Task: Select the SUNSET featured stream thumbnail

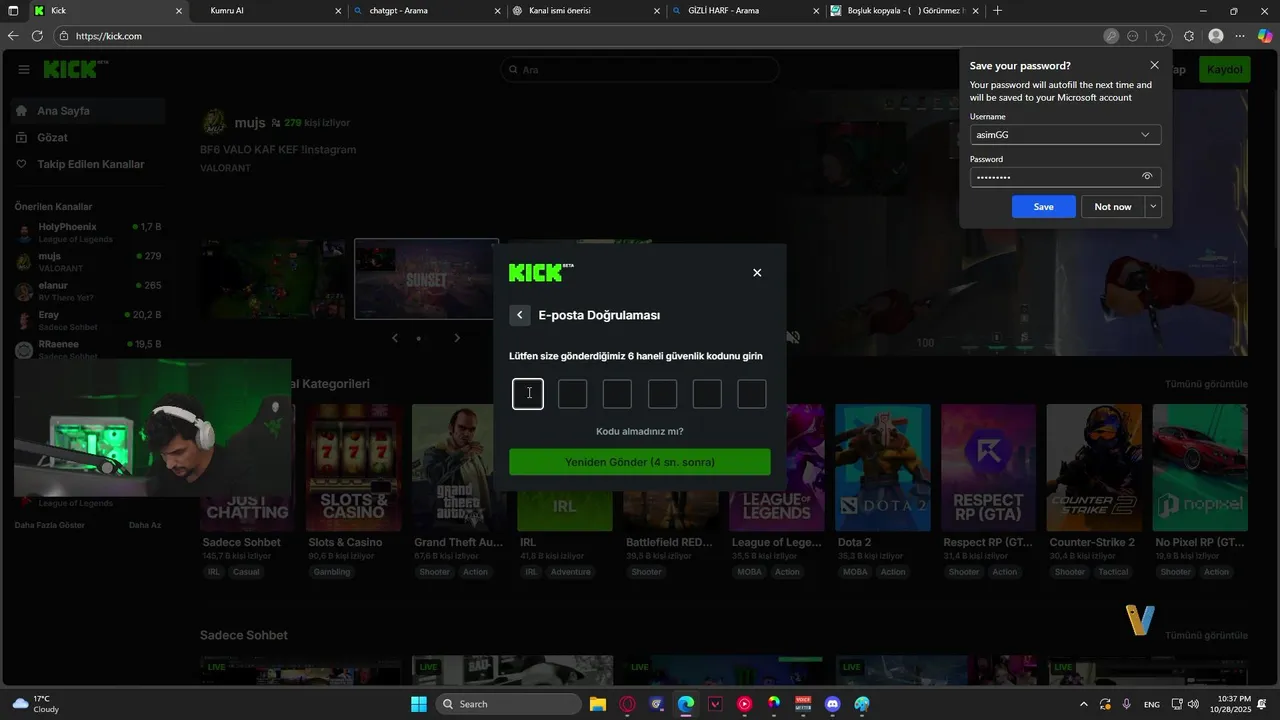Action: [x=427, y=279]
